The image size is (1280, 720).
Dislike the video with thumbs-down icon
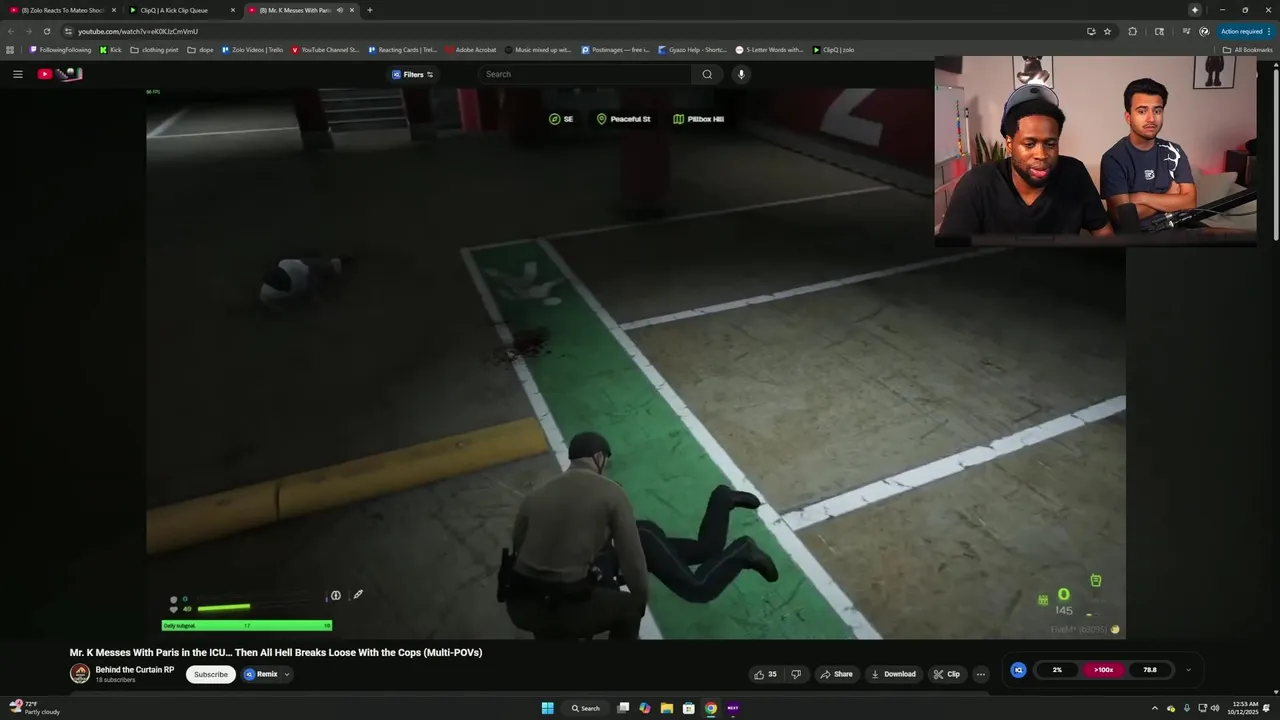(x=797, y=674)
